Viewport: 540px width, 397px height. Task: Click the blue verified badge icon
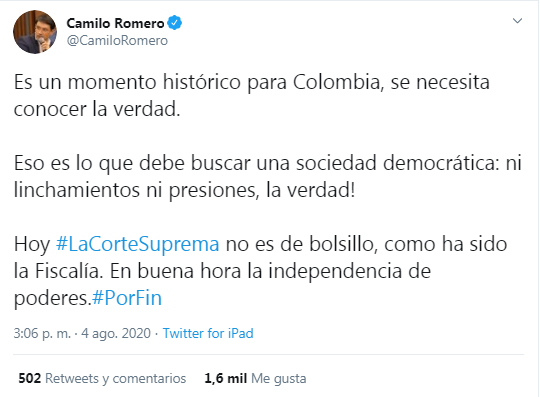pyautogui.click(x=175, y=23)
